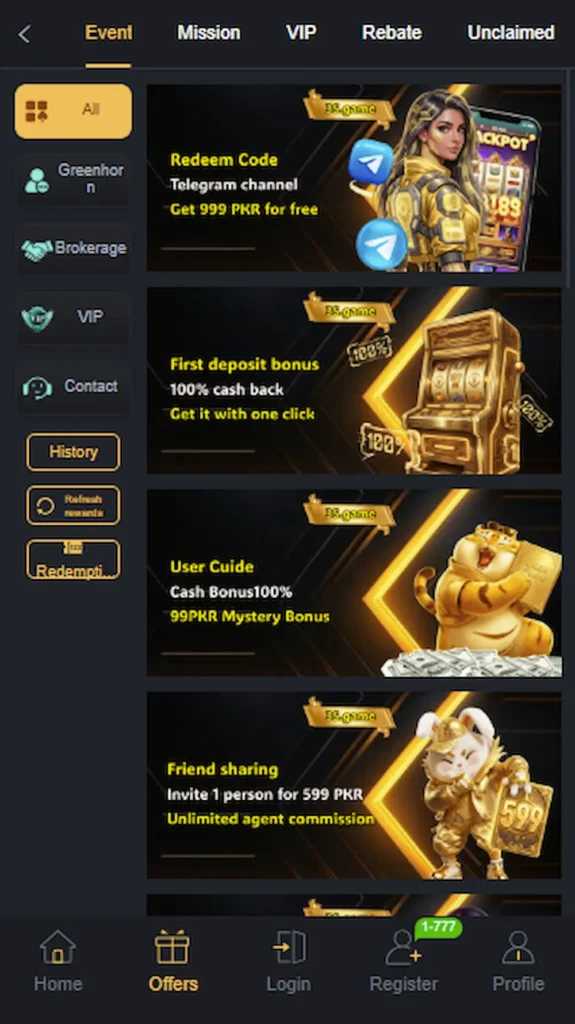Open the Rebate tab
This screenshot has height=1024, width=575.
pos(392,33)
